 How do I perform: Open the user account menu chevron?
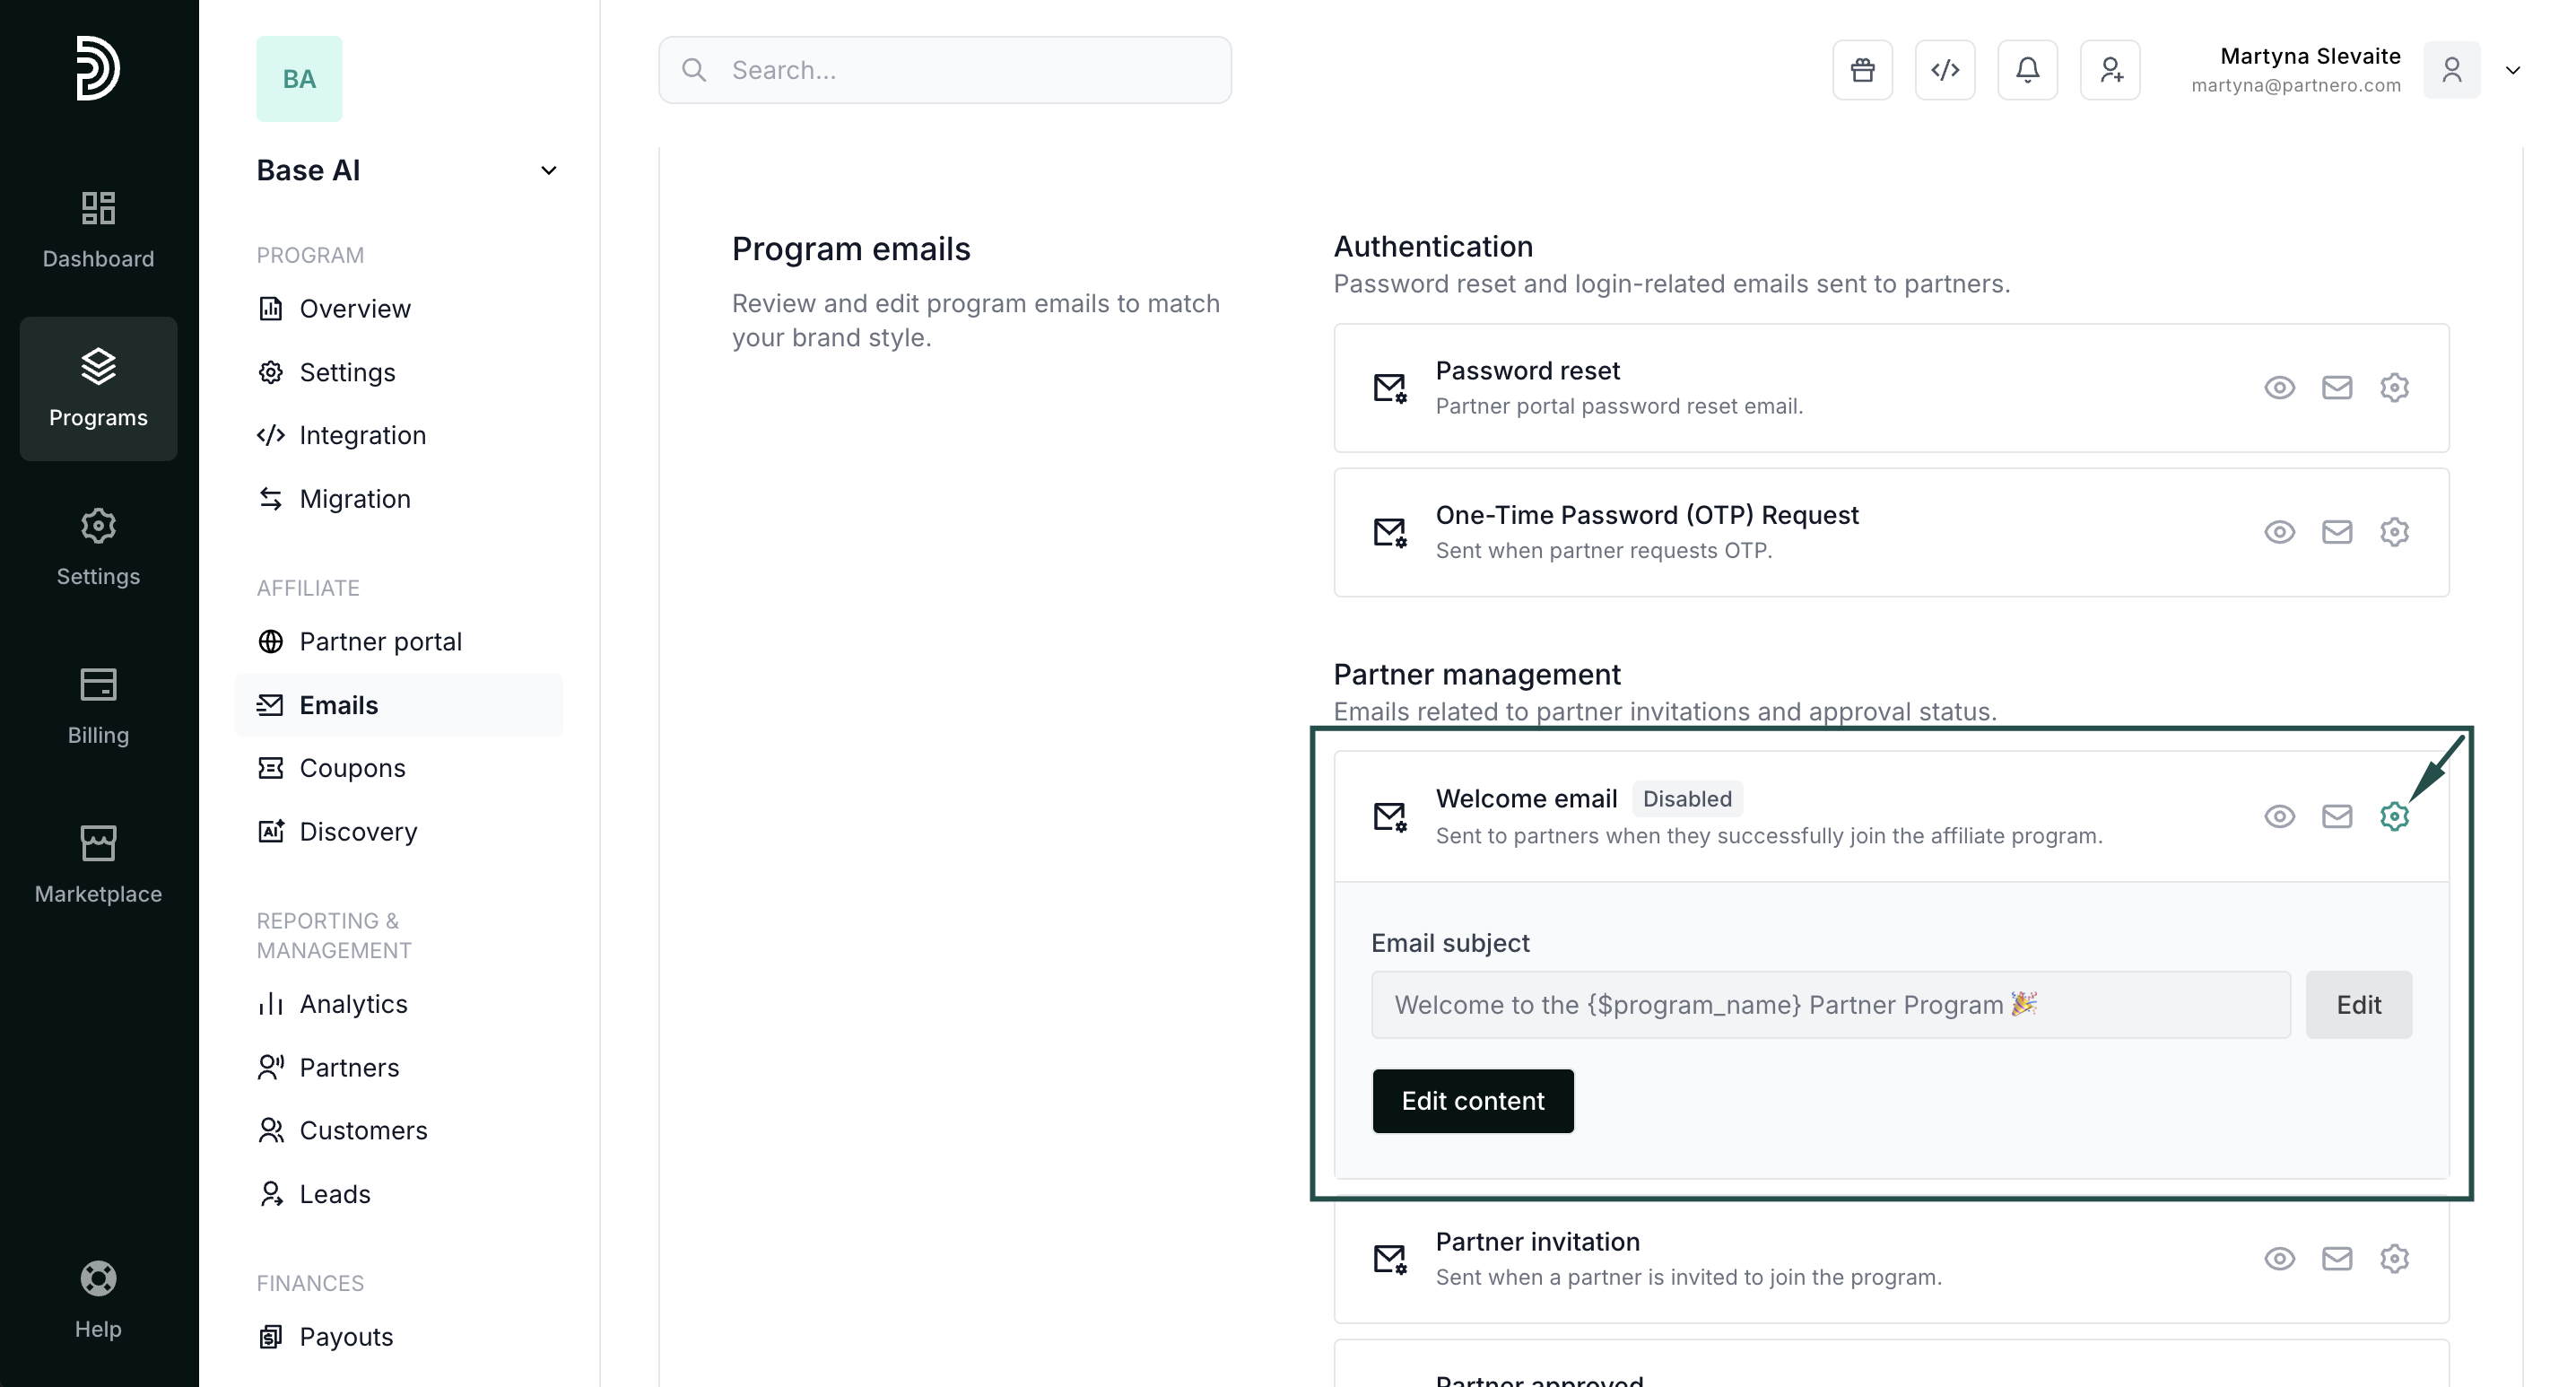[x=2512, y=70]
